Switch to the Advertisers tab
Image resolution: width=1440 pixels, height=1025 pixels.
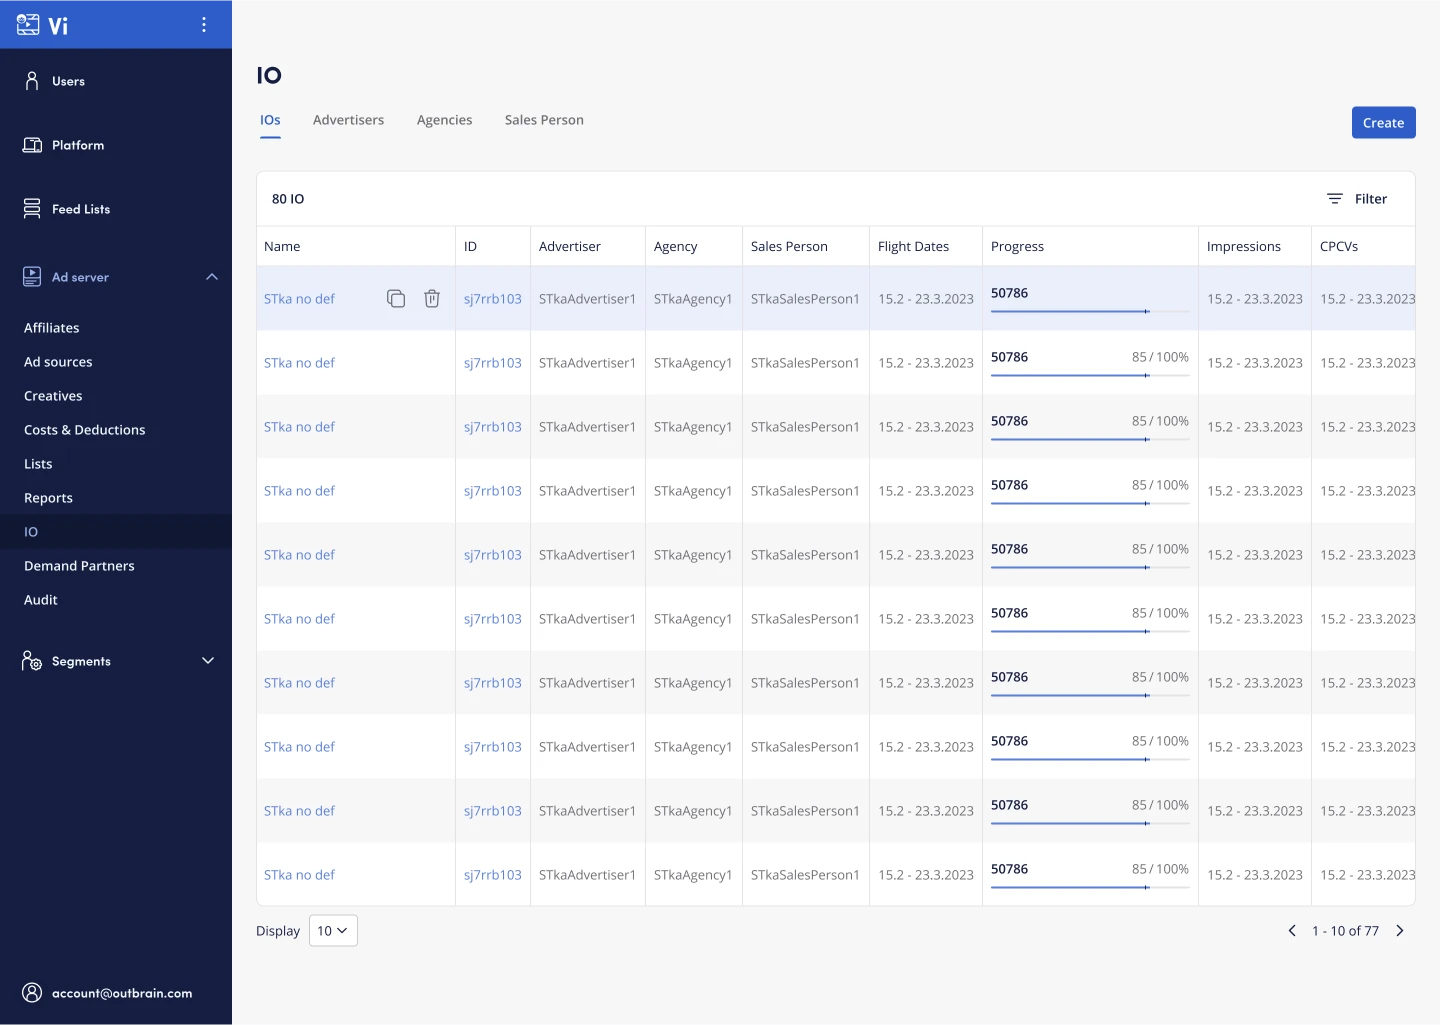pos(348,120)
